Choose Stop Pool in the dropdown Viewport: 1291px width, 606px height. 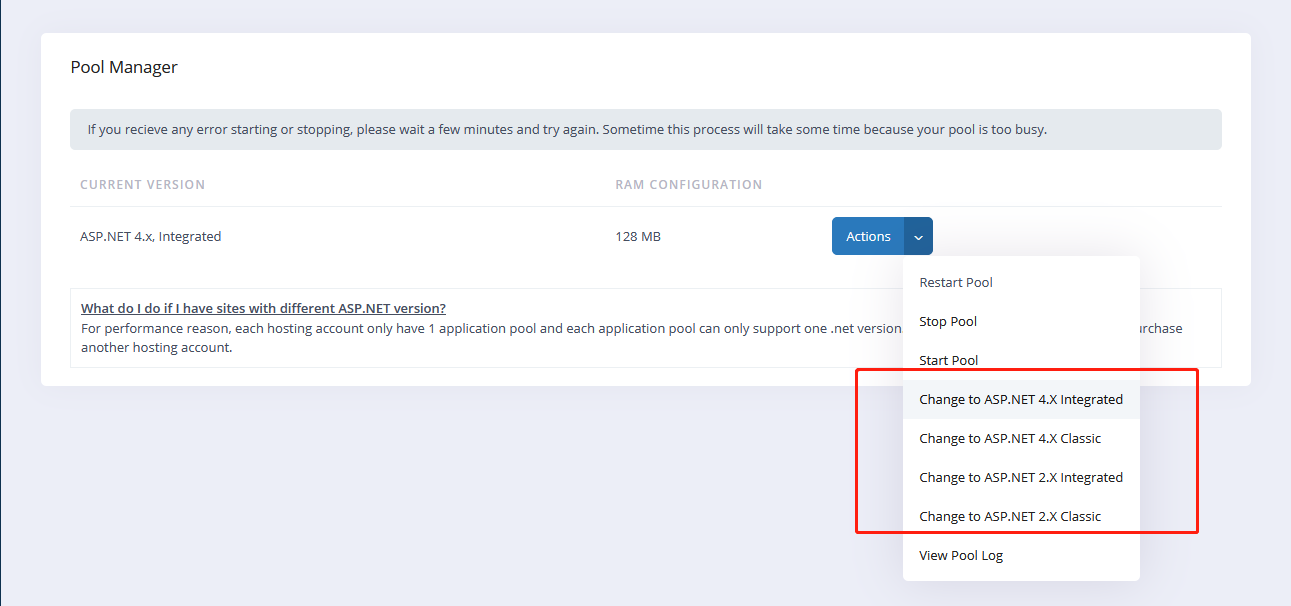point(947,321)
